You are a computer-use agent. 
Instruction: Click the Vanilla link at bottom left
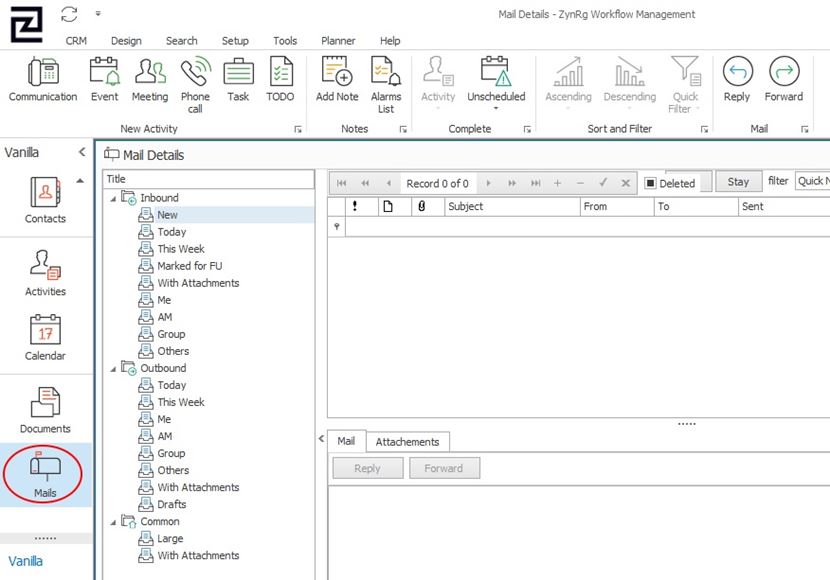point(25,561)
